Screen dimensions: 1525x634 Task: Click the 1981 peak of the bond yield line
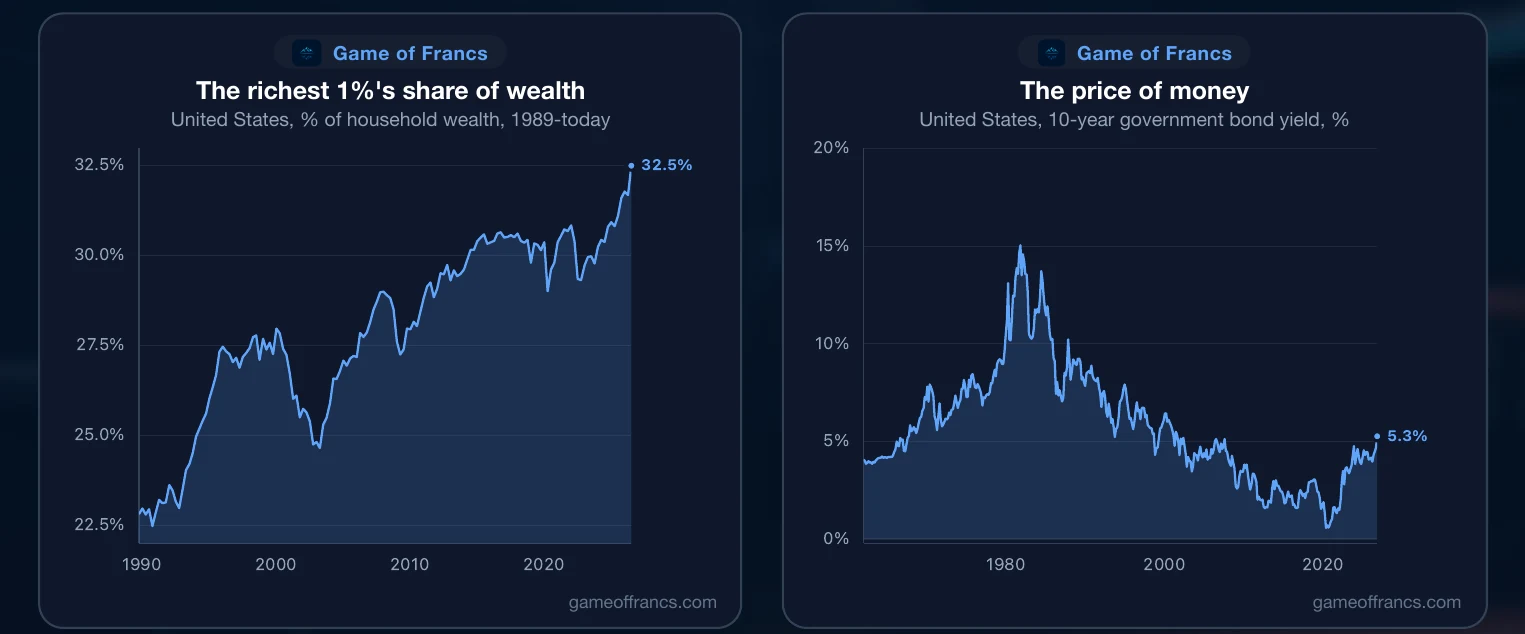coord(1020,246)
